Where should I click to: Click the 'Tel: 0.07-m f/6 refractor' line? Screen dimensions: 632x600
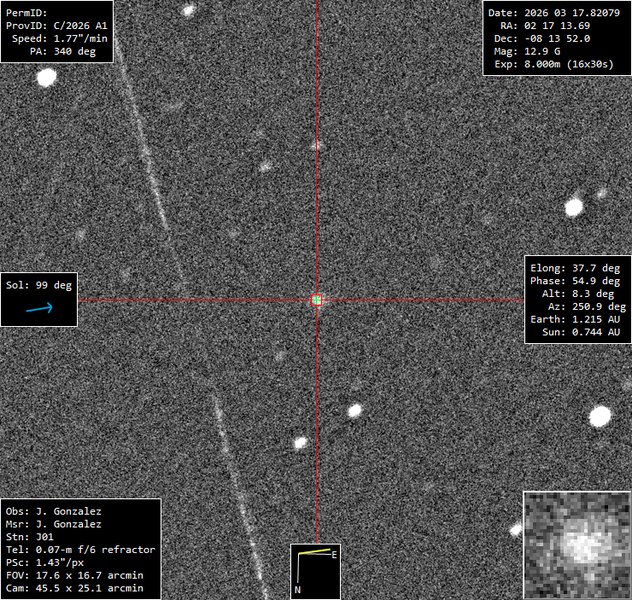tap(81, 550)
